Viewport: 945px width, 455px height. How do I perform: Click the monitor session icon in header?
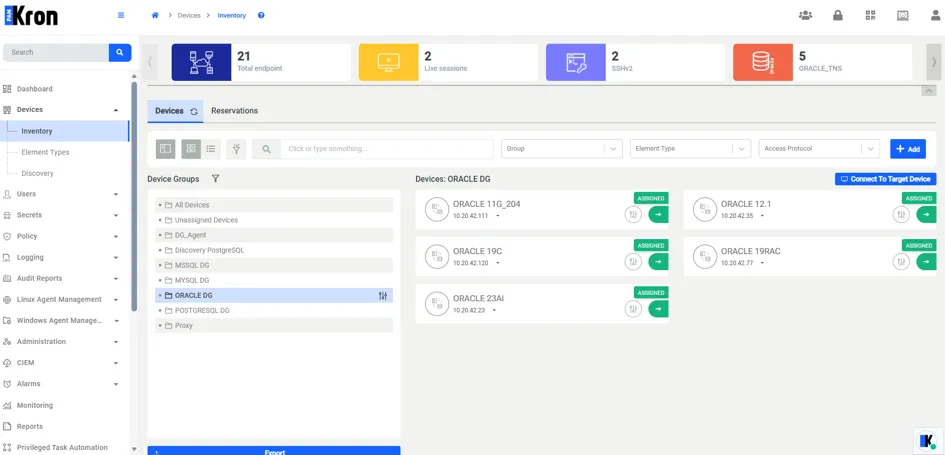902,16
